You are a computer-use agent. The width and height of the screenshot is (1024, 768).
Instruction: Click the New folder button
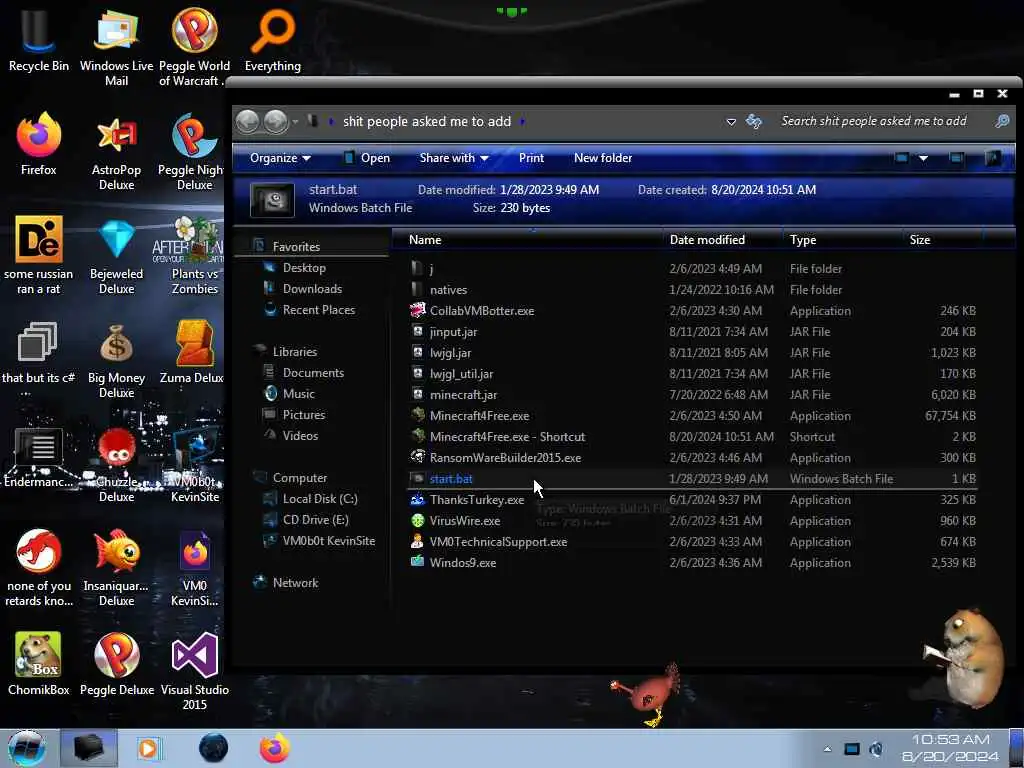[603, 158]
